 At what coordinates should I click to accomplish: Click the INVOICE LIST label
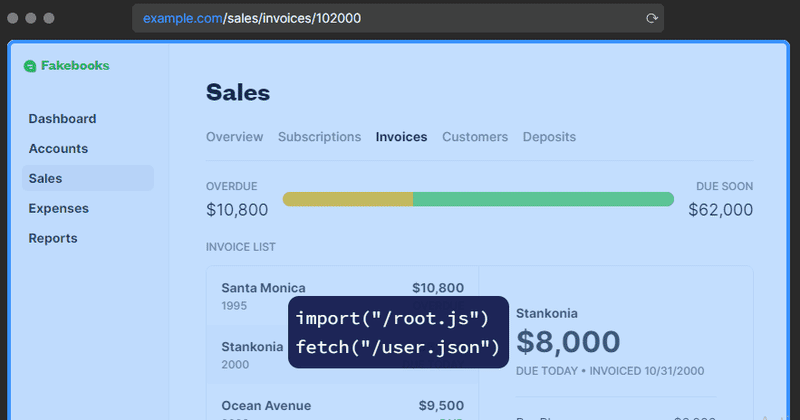(241, 247)
